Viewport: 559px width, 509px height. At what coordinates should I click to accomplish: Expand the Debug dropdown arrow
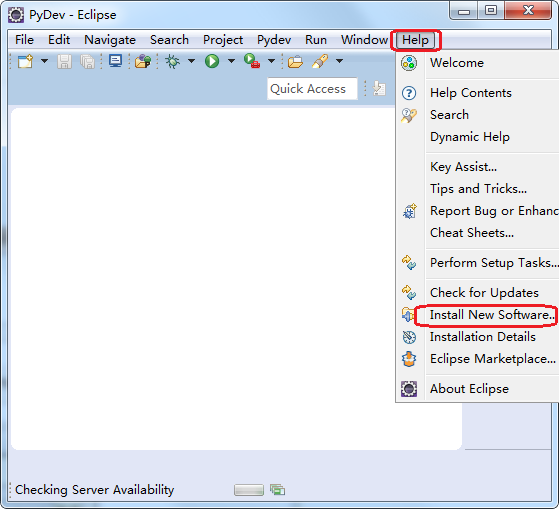pos(191,61)
